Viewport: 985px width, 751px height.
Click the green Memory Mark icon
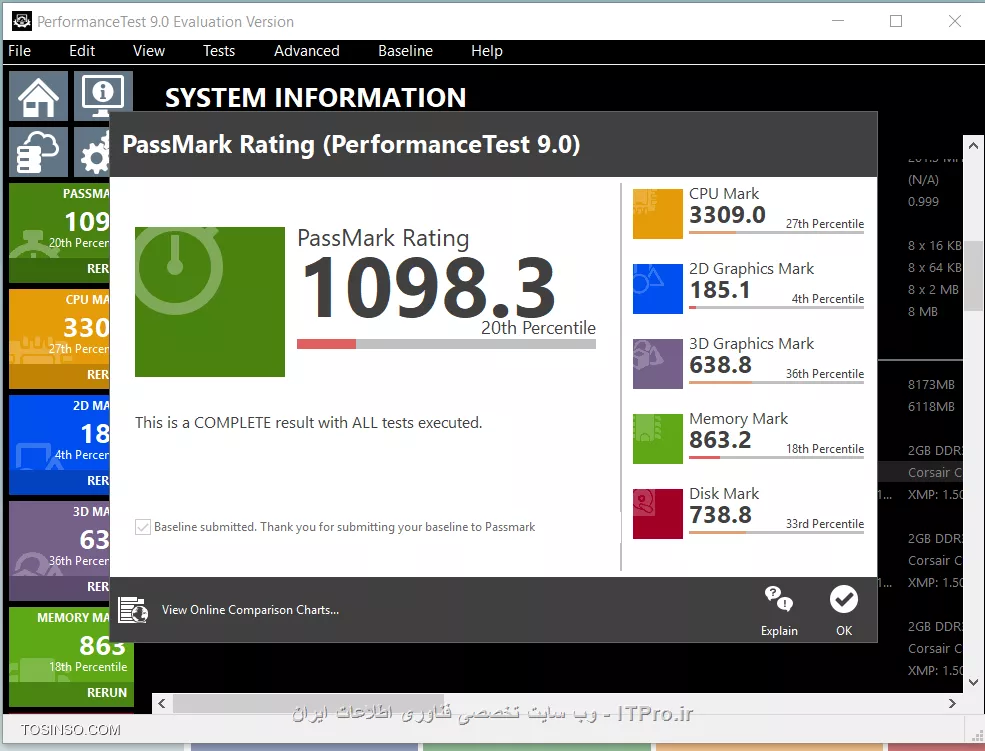coord(658,439)
